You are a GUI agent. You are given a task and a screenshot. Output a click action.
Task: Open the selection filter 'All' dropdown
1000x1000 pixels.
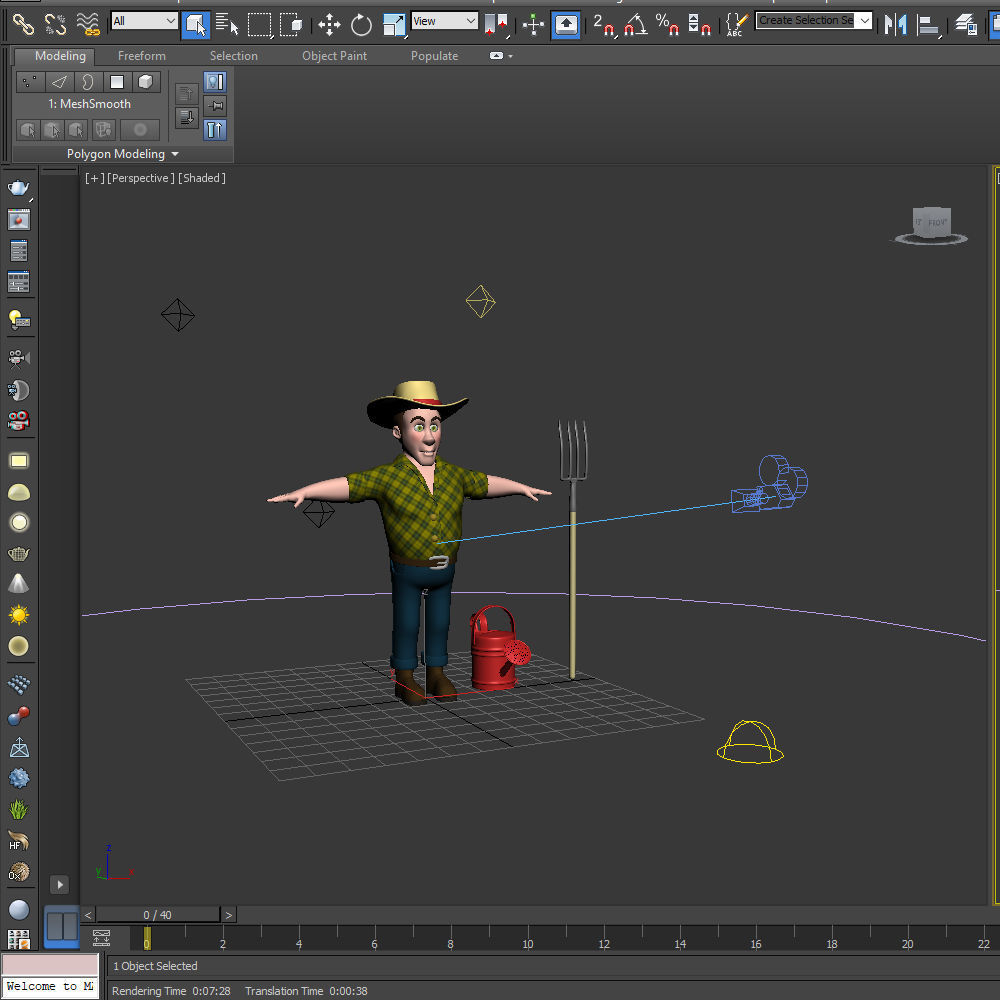(x=144, y=21)
